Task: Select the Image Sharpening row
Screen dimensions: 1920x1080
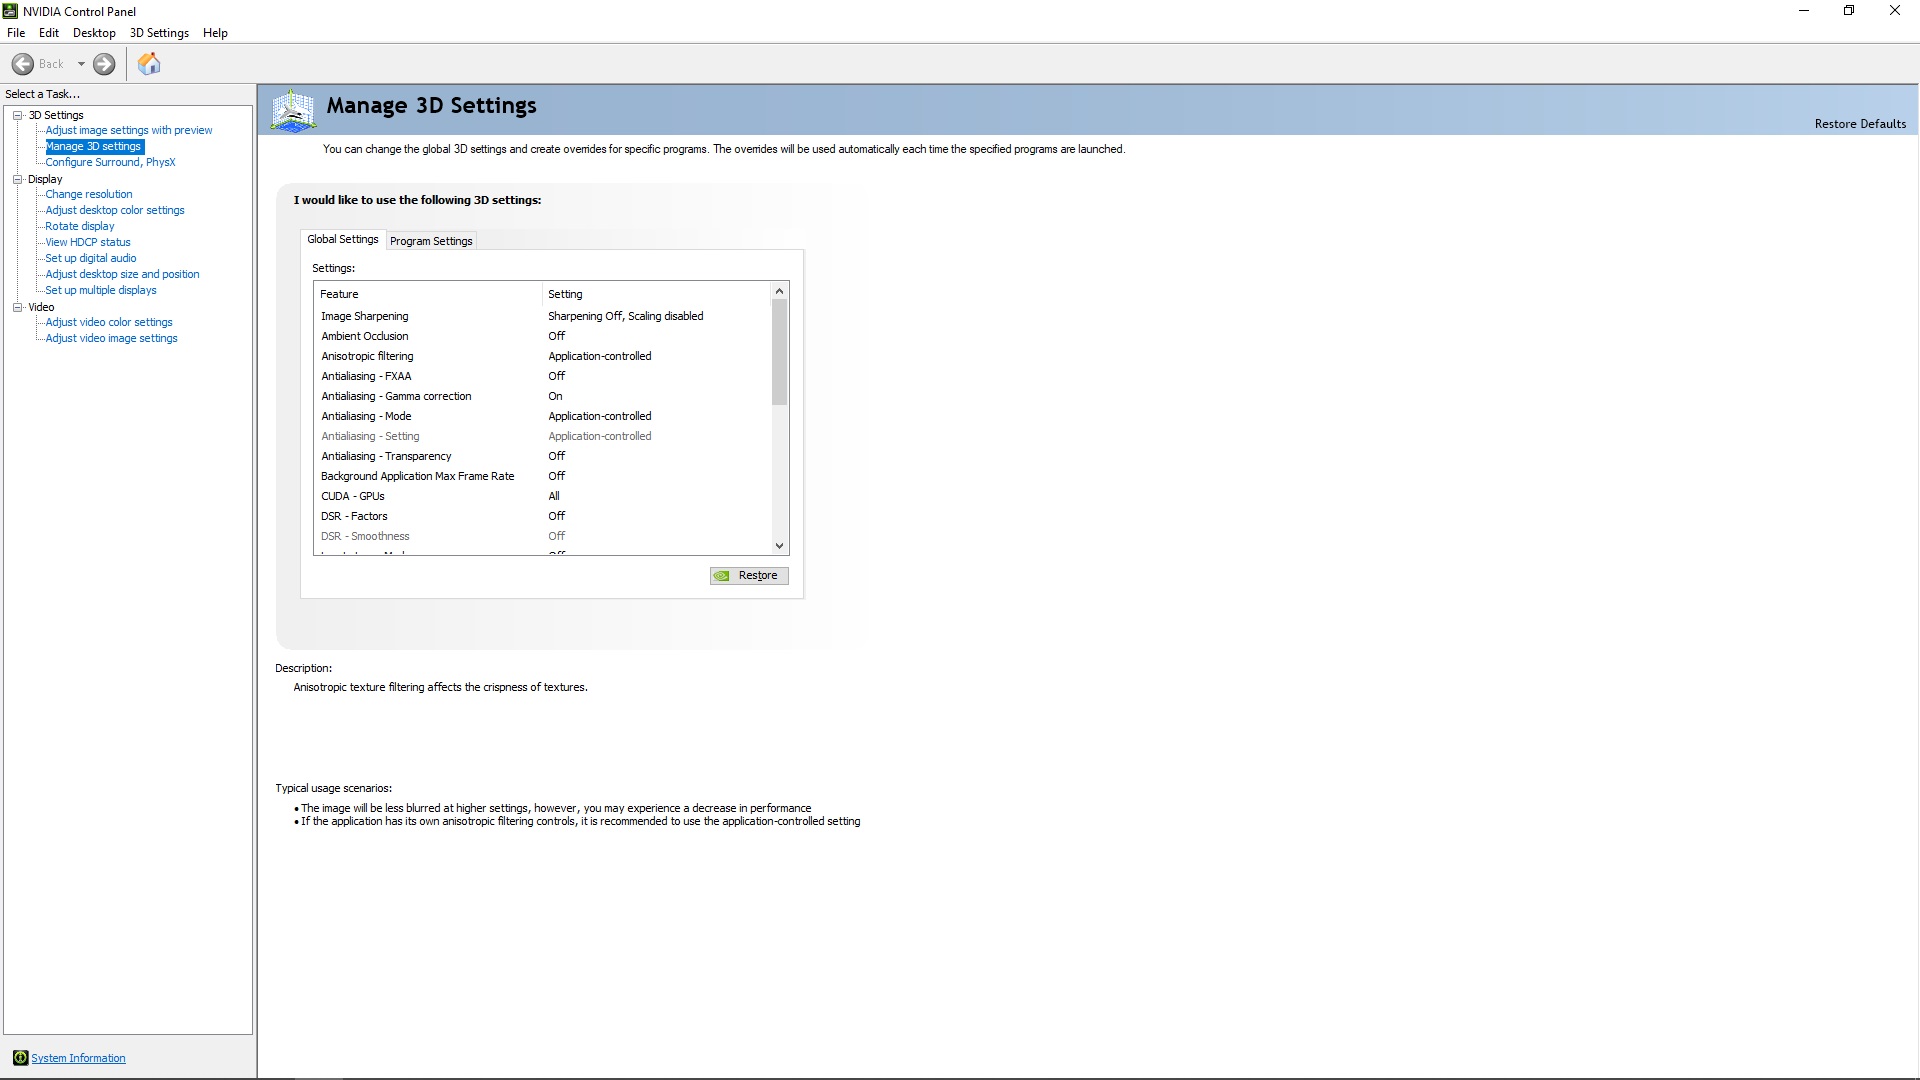Action: (543, 316)
